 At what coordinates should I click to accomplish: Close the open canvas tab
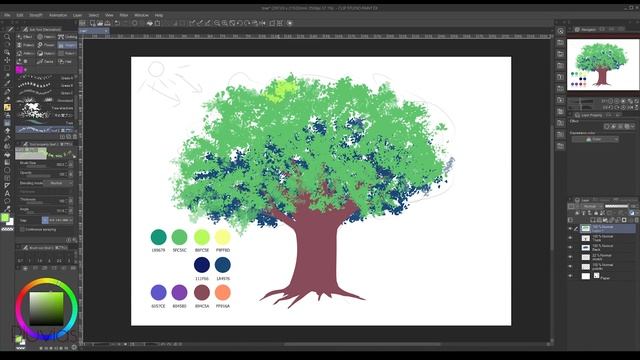(106, 31)
